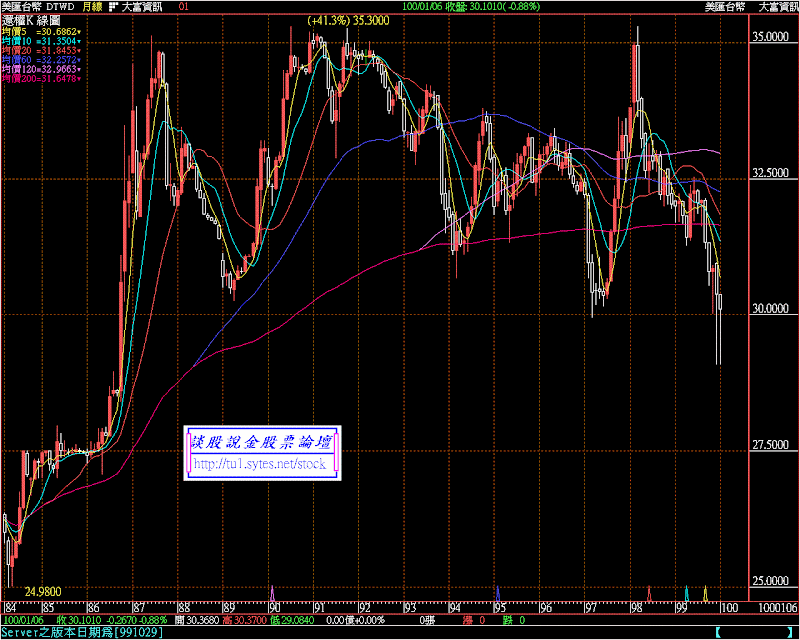This screenshot has height=640, width=800.
Task: Click the (+41.3%) 35.3000 high price label
Action: 348,20
